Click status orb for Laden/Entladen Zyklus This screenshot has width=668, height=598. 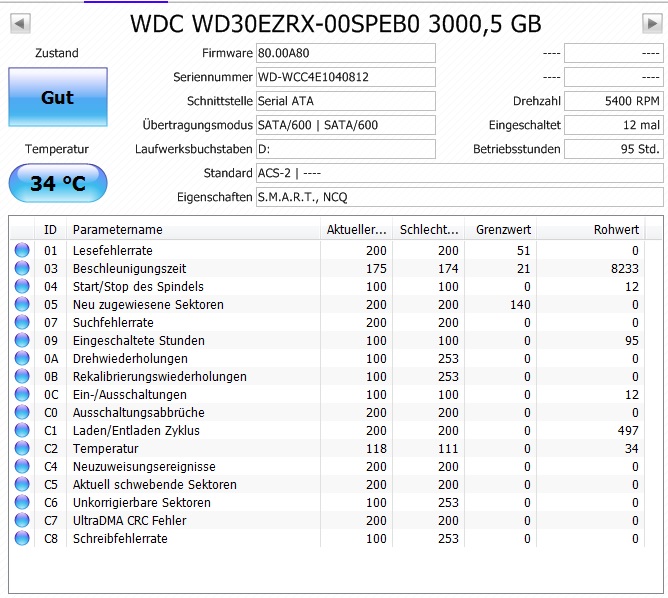[x=22, y=430]
